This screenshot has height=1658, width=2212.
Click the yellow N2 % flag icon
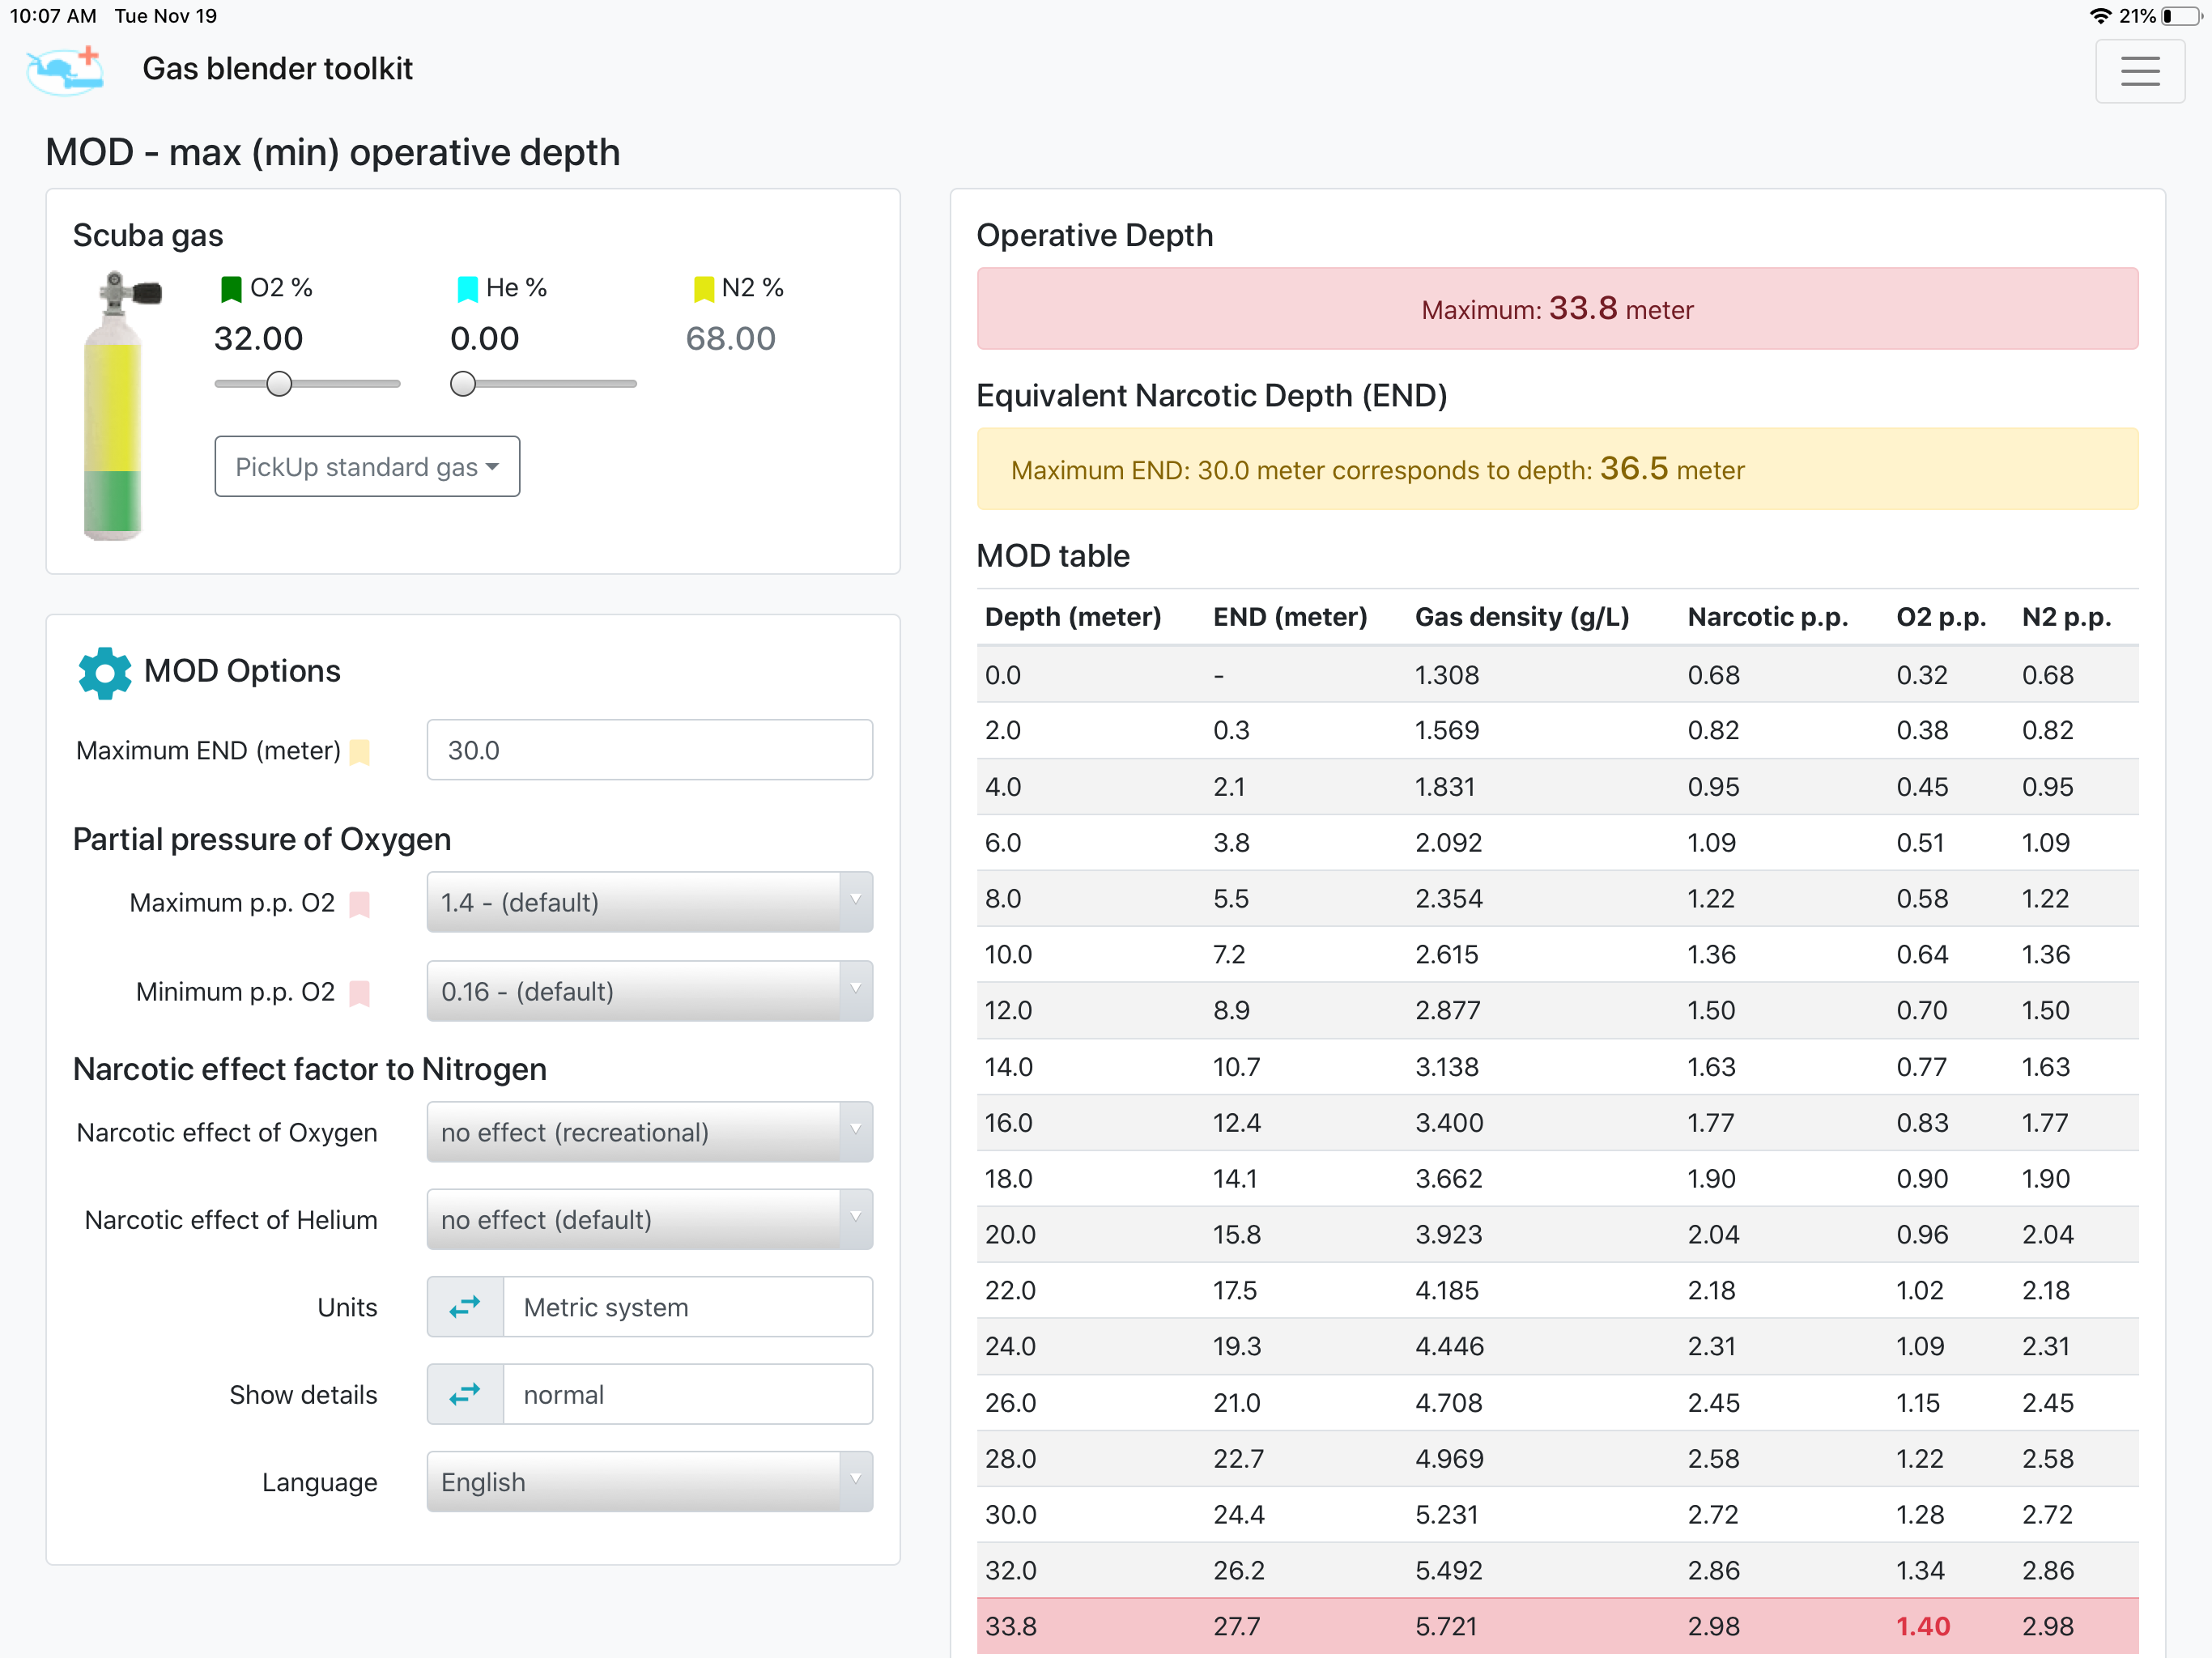(x=704, y=289)
